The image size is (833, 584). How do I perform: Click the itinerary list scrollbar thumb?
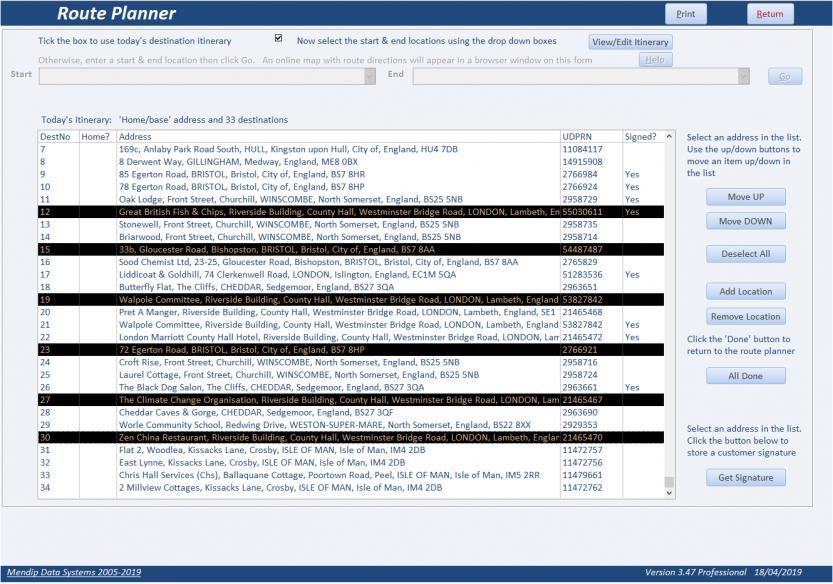669,482
